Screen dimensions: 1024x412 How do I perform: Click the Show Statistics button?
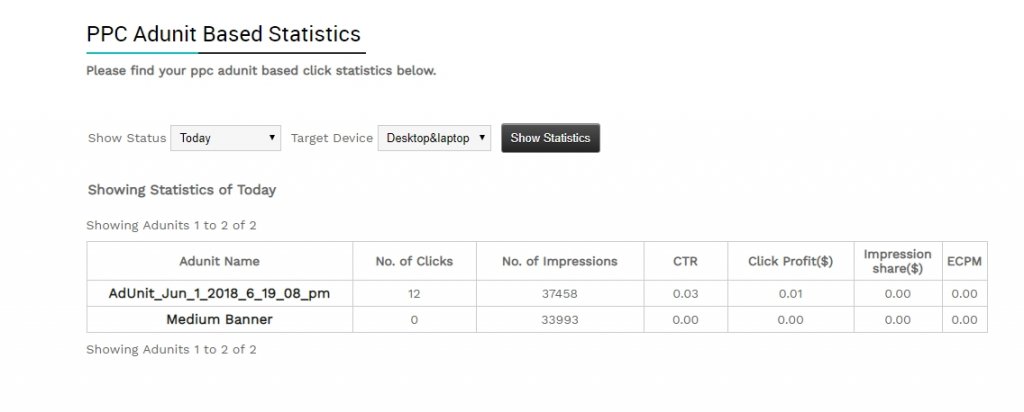tap(551, 138)
